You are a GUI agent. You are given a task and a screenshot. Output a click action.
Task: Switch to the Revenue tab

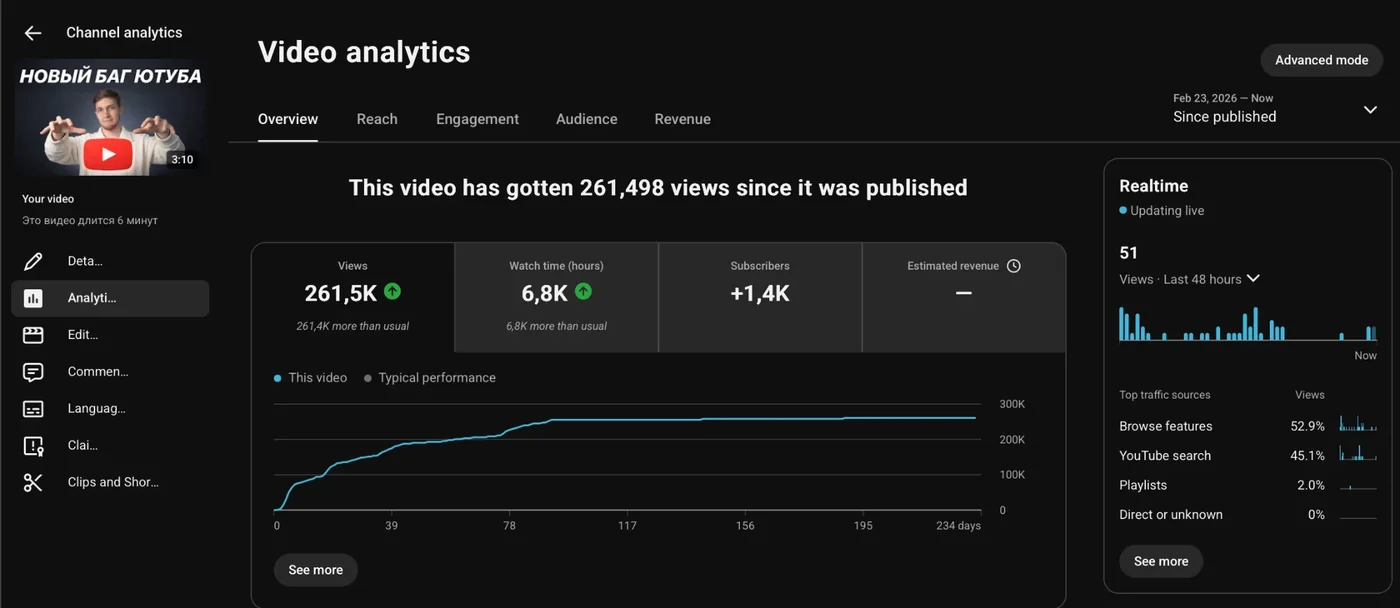(x=683, y=119)
